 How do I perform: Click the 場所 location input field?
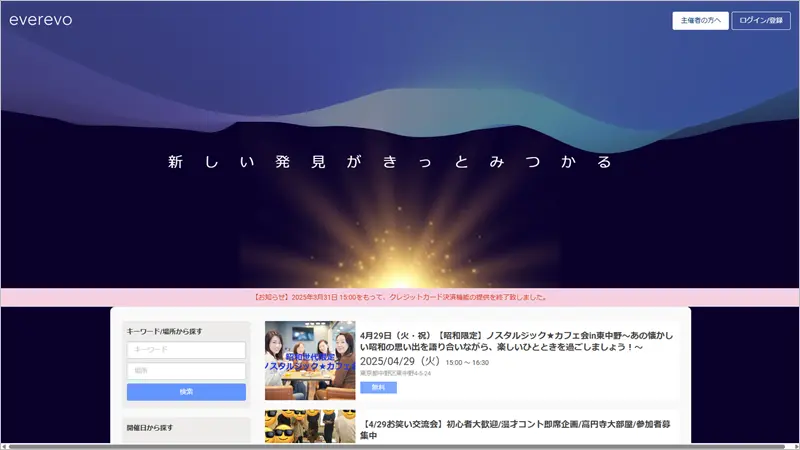pyautogui.click(x=186, y=371)
